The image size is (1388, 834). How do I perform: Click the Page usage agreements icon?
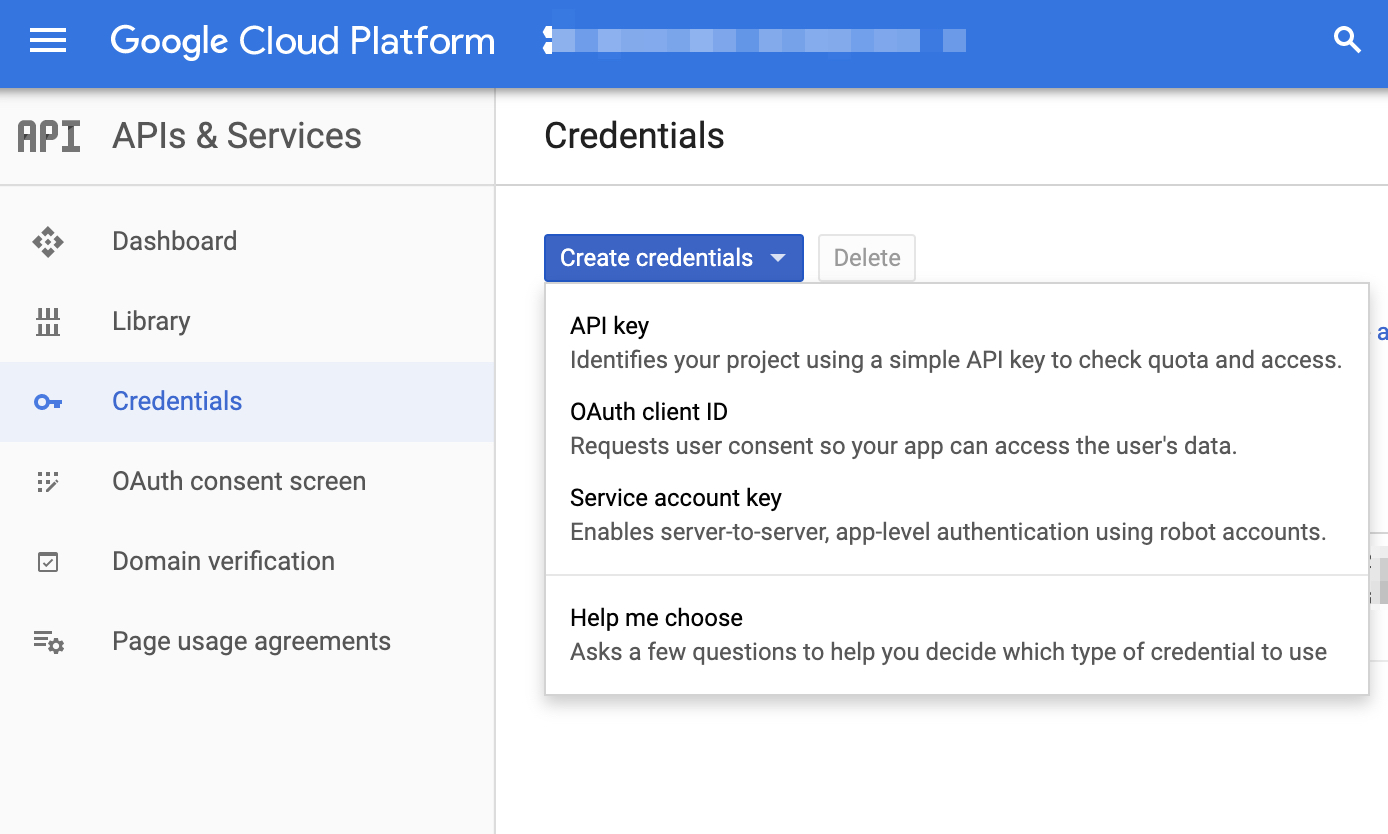tap(48, 642)
